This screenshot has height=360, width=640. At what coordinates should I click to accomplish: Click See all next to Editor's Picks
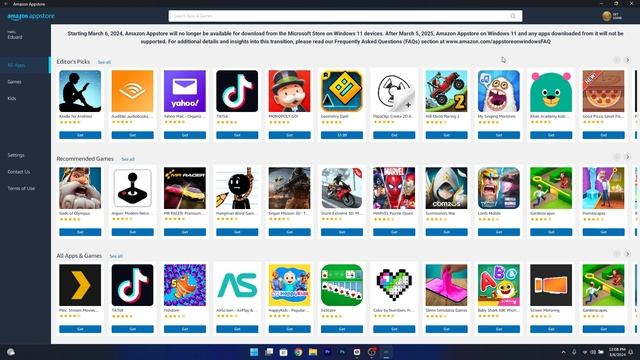(104, 62)
